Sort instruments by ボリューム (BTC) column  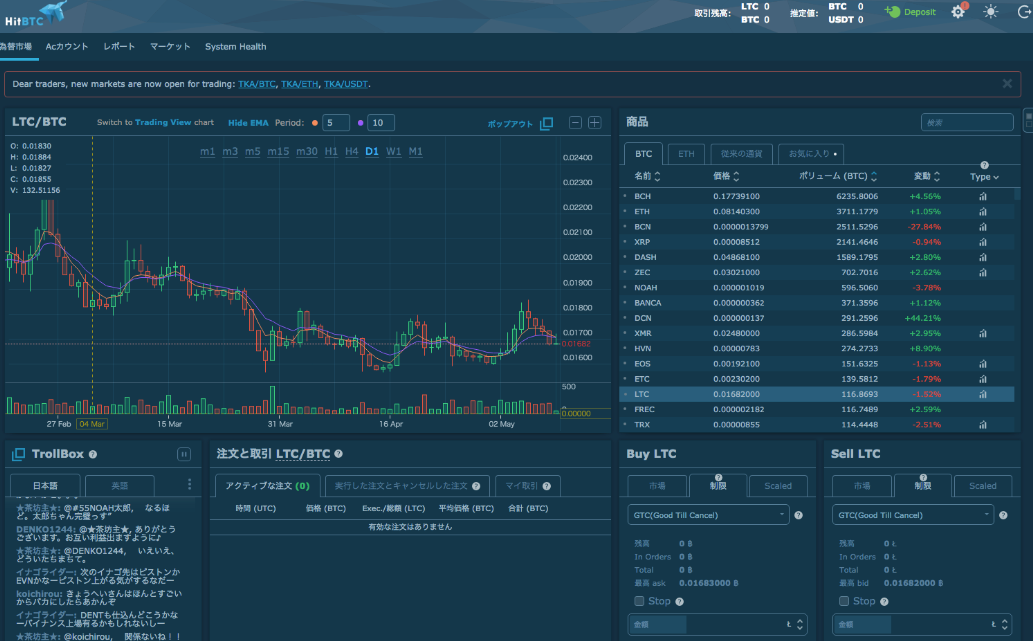(838, 177)
